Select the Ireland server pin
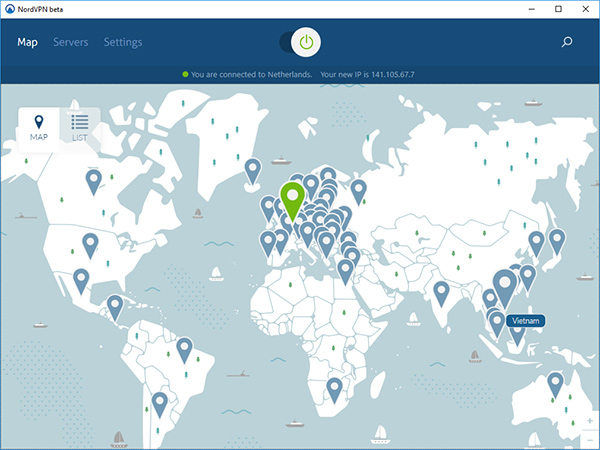Image resolution: width=600 pixels, height=450 pixels. coord(268,209)
